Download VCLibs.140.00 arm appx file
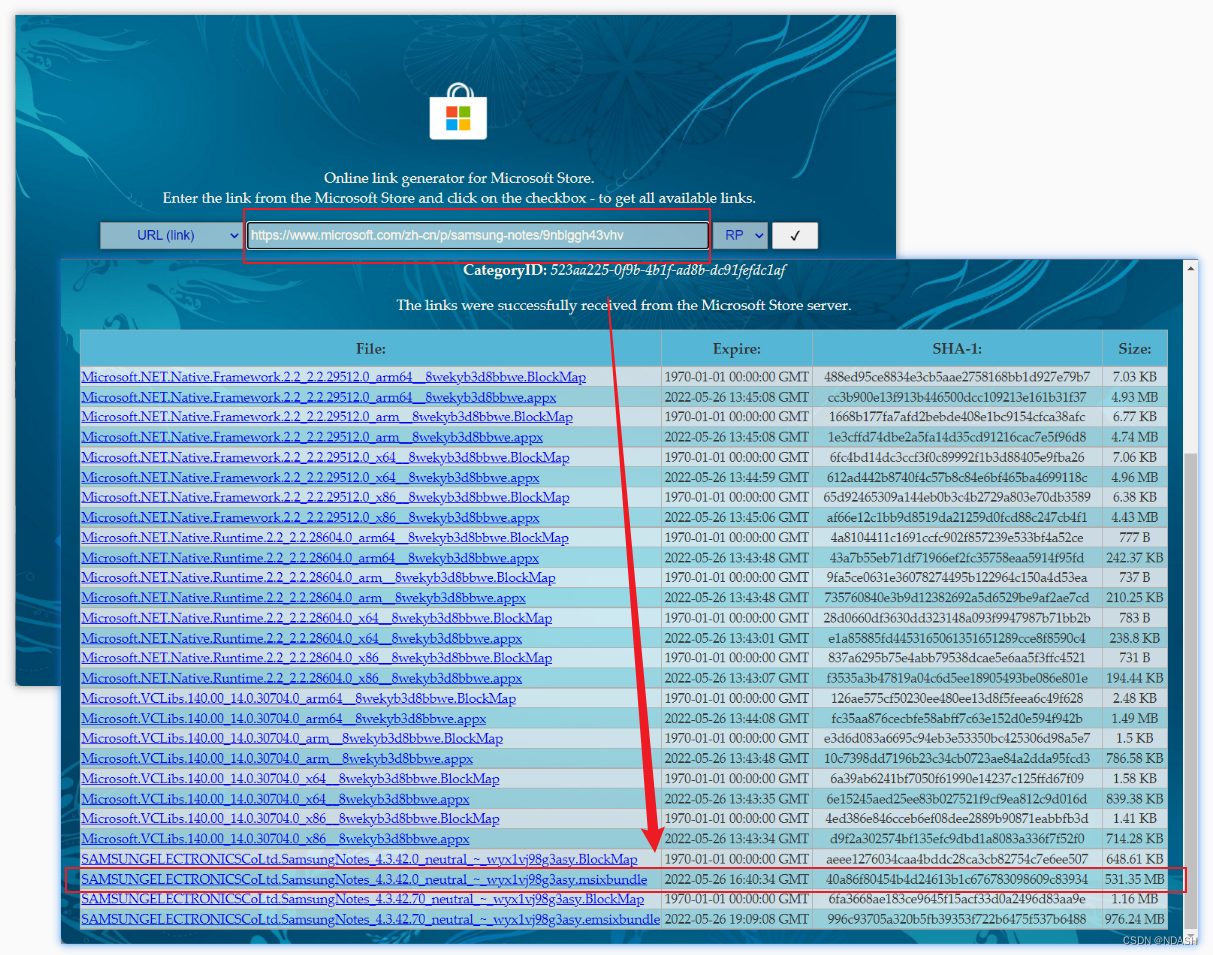Image resolution: width=1213 pixels, height=955 pixels. pos(277,759)
